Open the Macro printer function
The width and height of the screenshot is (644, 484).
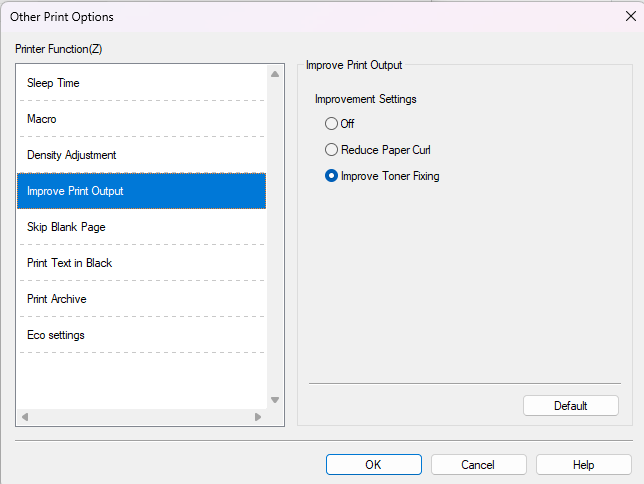pyautogui.click(x=42, y=119)
